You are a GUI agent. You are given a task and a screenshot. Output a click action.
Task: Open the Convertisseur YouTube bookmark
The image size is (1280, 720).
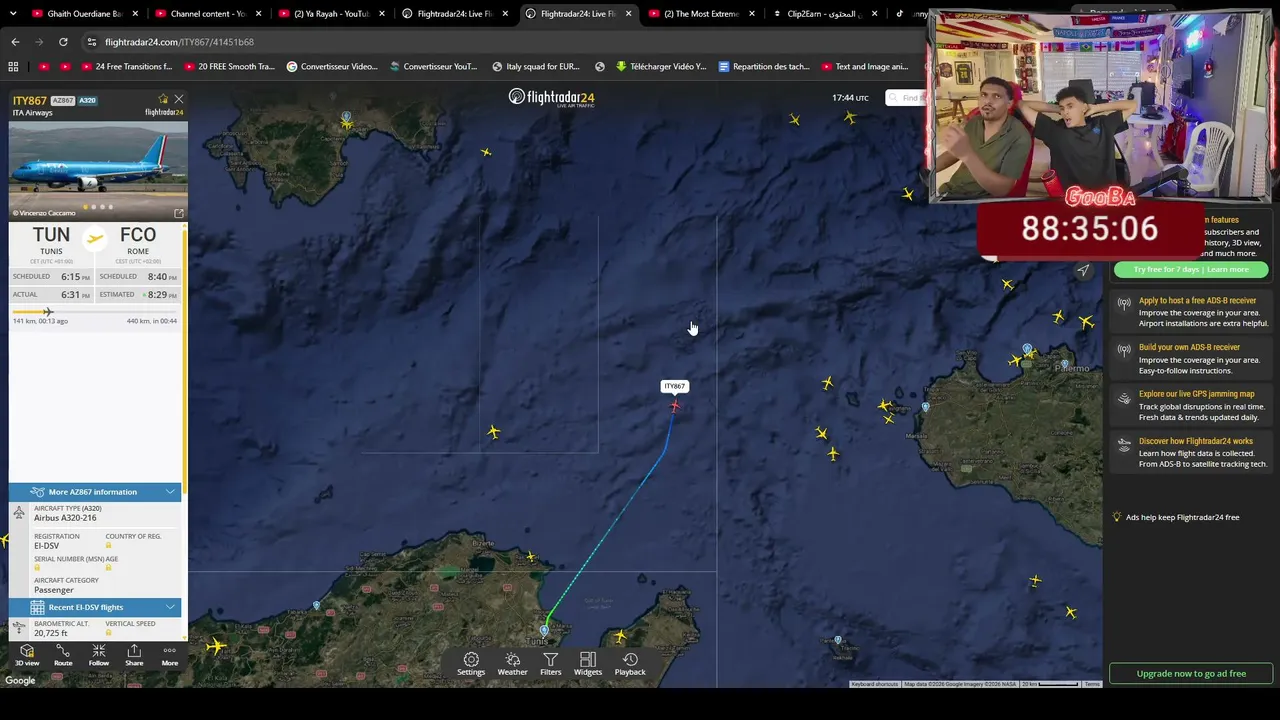(x=432, y=67)
